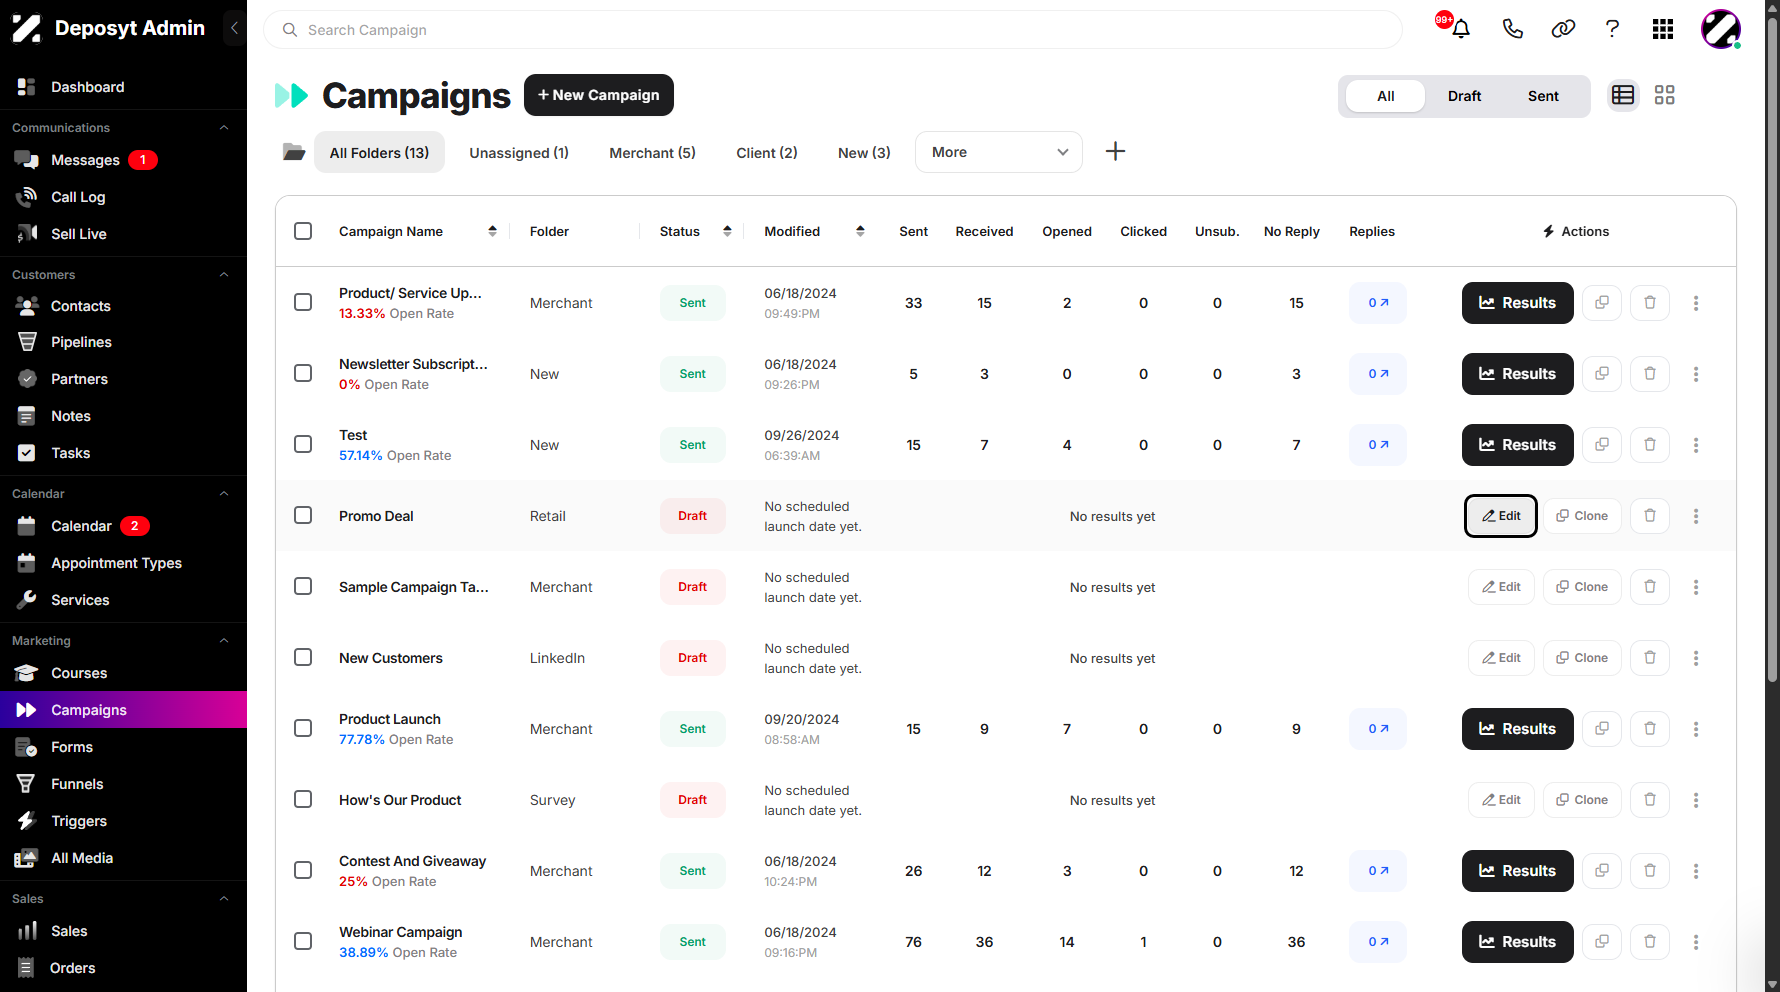Expand the More folders dropdown
Viewport: 1780px width, 992px height.
pyautogui.click(x=998, y=152)
